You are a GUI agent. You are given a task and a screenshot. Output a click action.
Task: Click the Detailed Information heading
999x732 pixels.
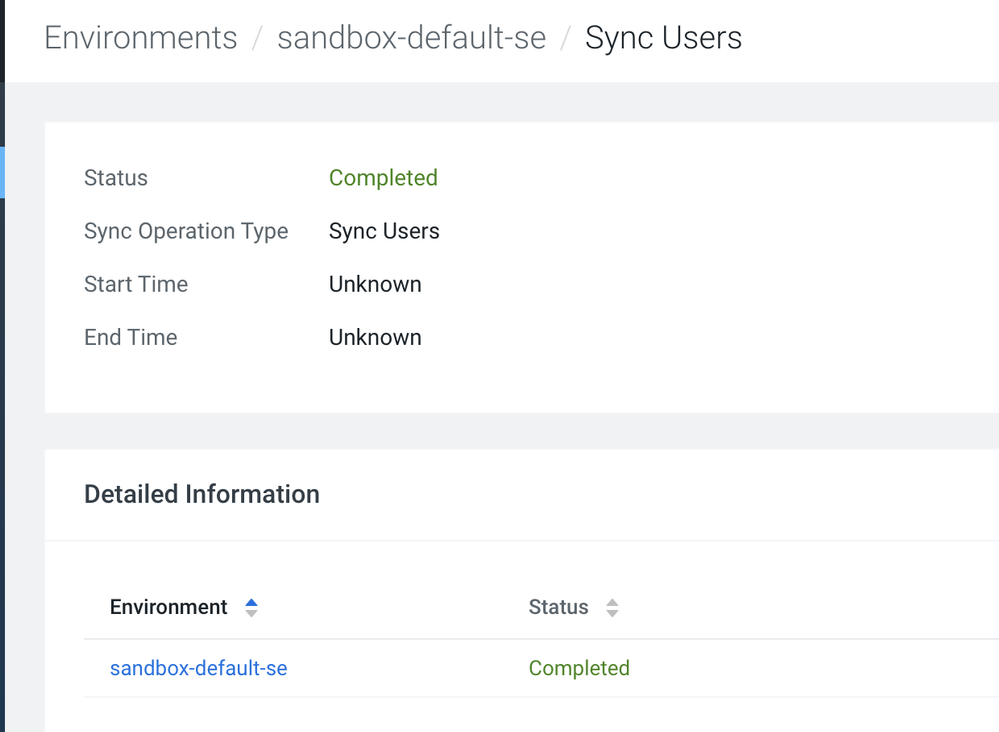click(202, 494)
